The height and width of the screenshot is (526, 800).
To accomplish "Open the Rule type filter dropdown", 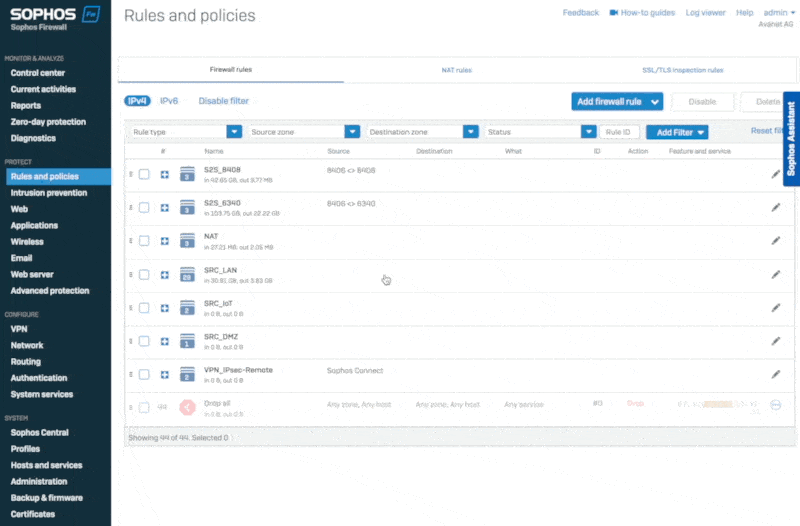I will (234, 132).
